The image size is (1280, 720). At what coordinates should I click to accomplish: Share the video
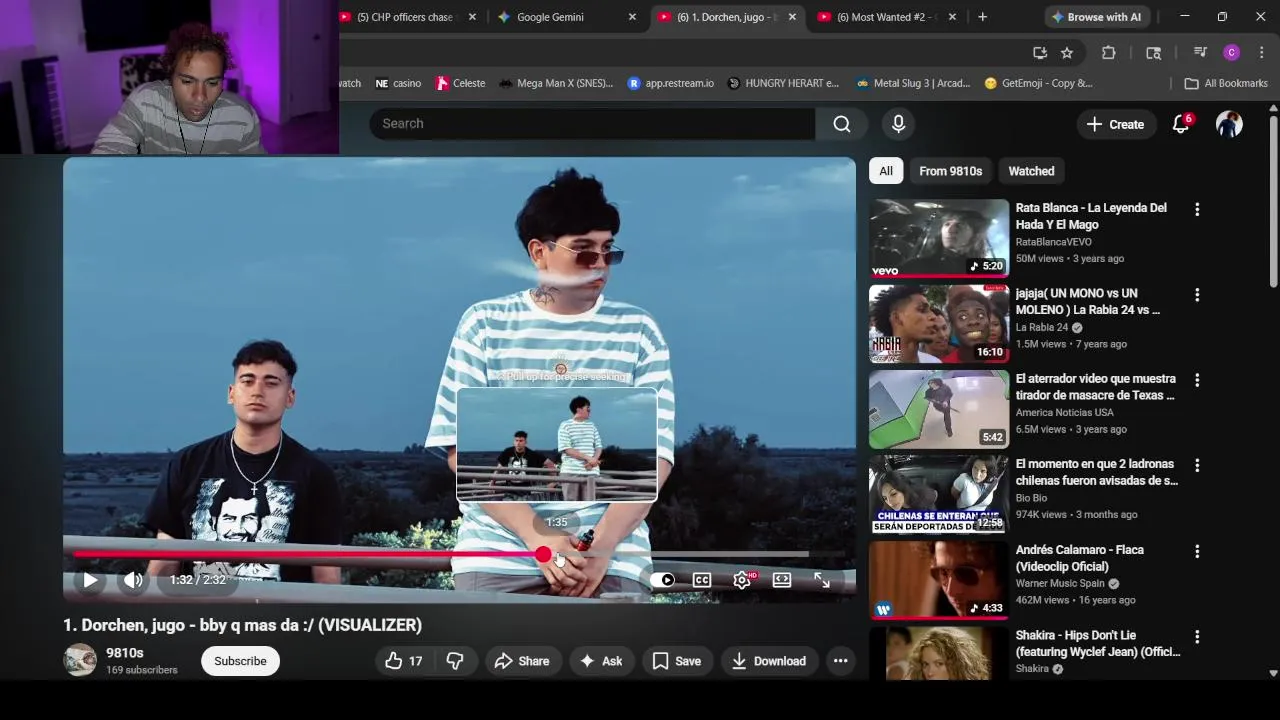pos(522,661)
